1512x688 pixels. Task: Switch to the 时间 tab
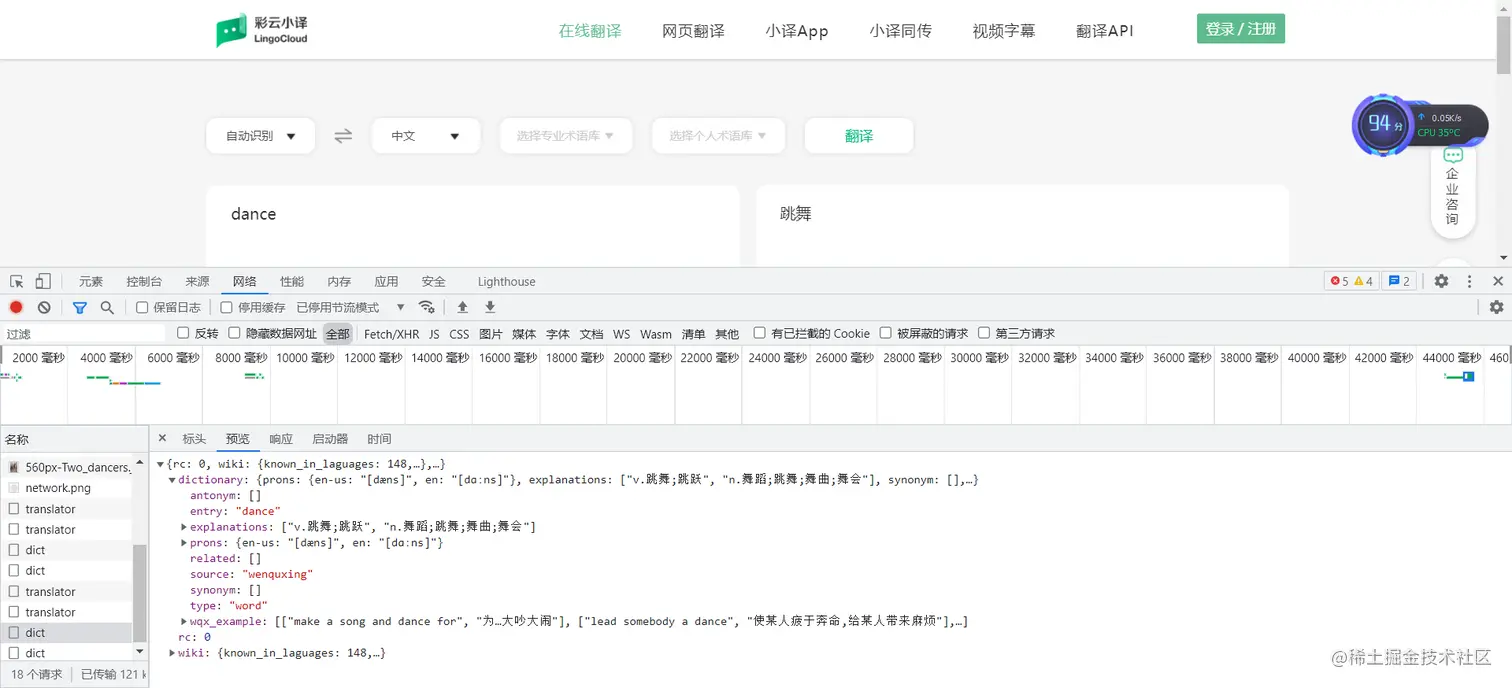pyautogui.click(x=379, y=439)
